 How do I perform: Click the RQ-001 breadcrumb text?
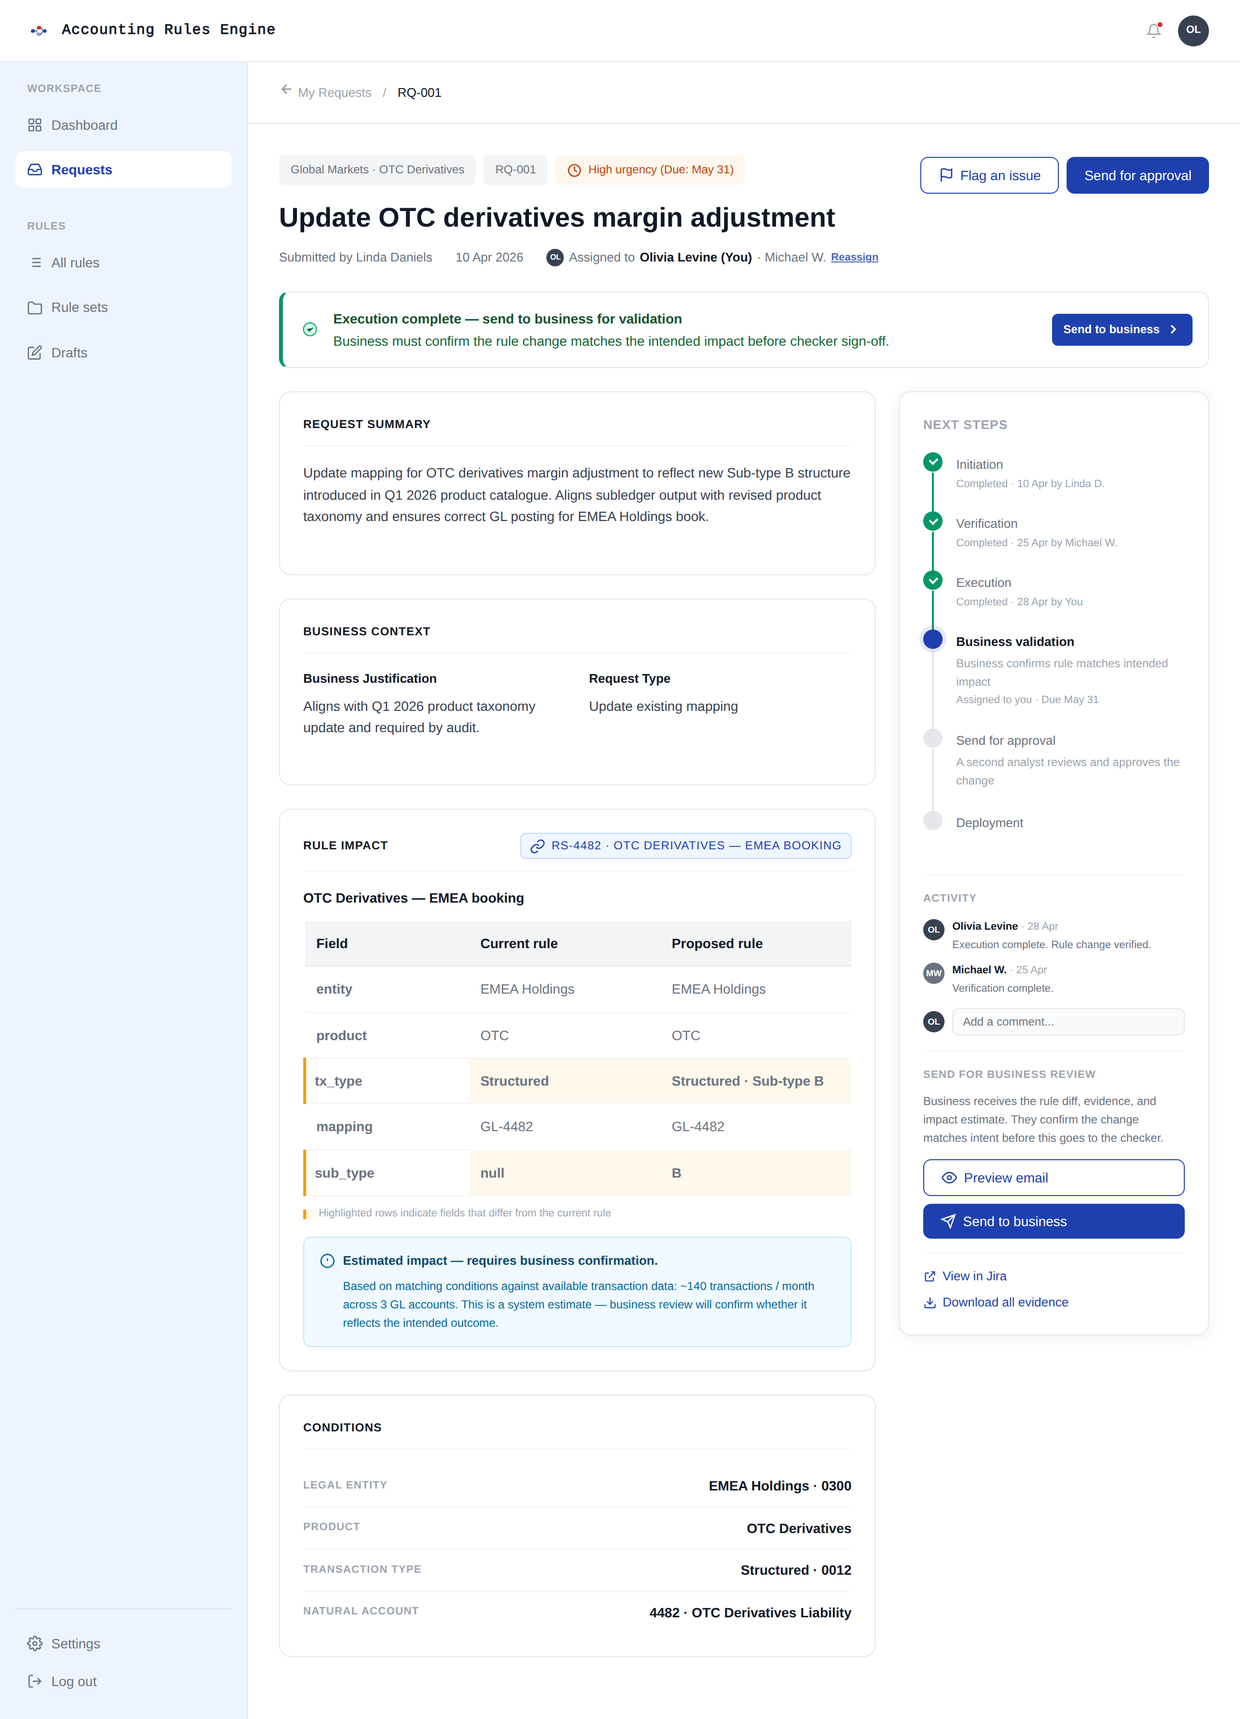(419, 92)
